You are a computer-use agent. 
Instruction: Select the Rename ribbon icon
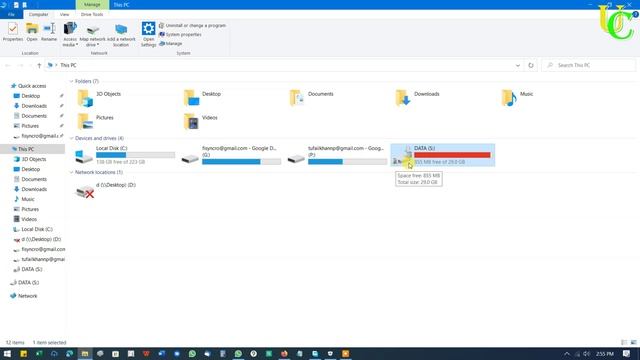click(49, 32)
